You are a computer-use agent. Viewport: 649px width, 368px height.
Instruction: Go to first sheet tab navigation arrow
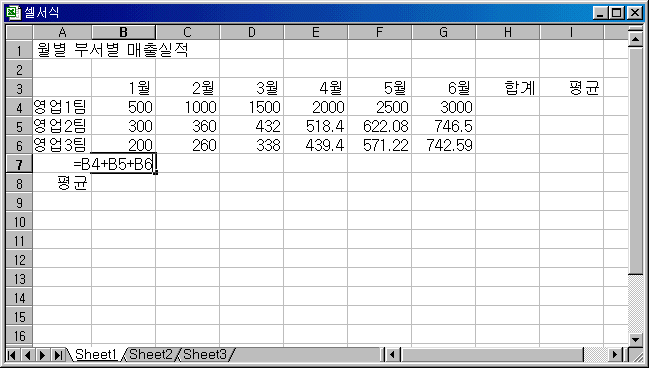tap(12, 355)
